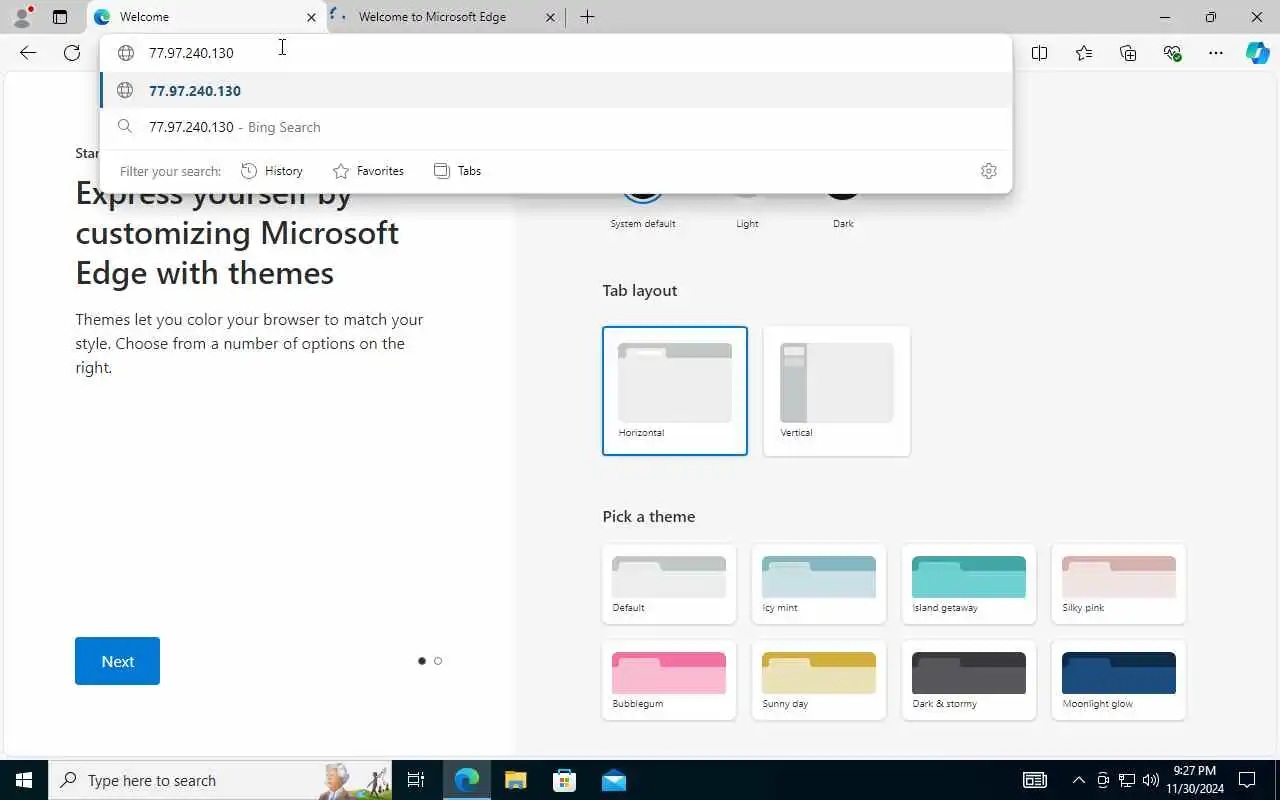The width and height of the screenshot is (1280, 800).
Task: Open a new tab with plus icon
Action: pyautogui.click(x=587, y=17)
